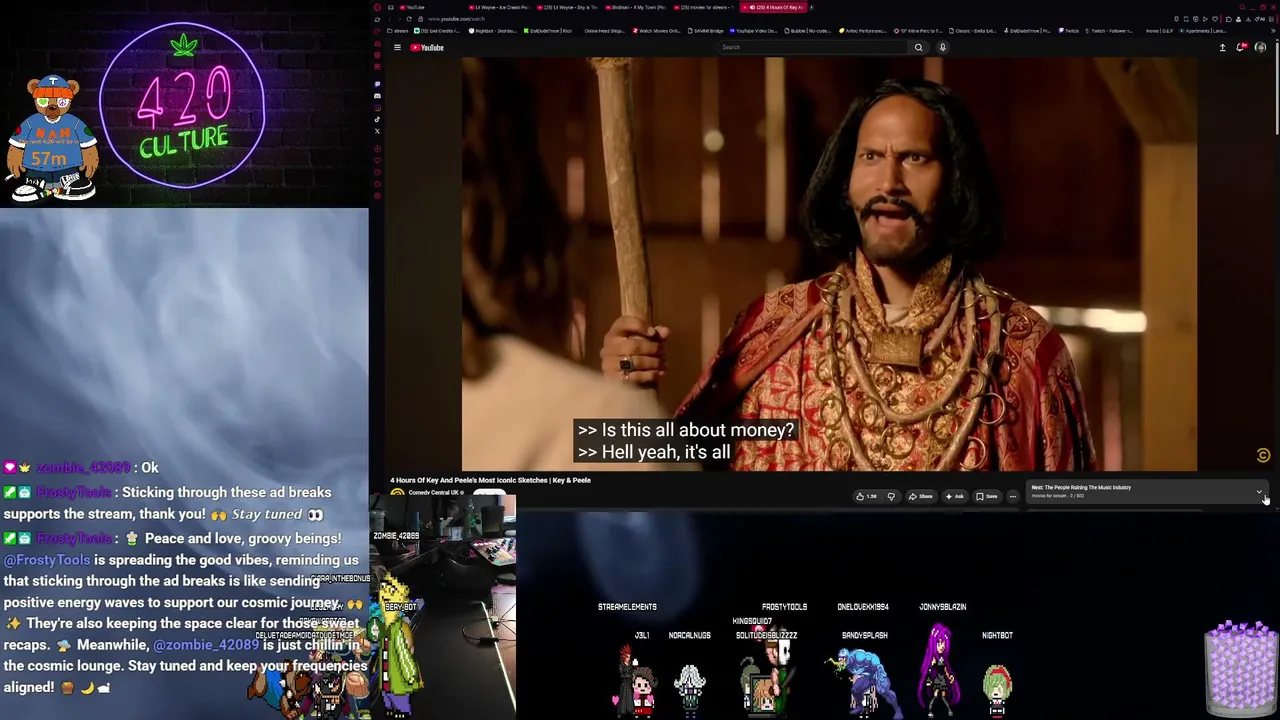Open the 'stream' bookmarks folder

click(x=398, y=31)
